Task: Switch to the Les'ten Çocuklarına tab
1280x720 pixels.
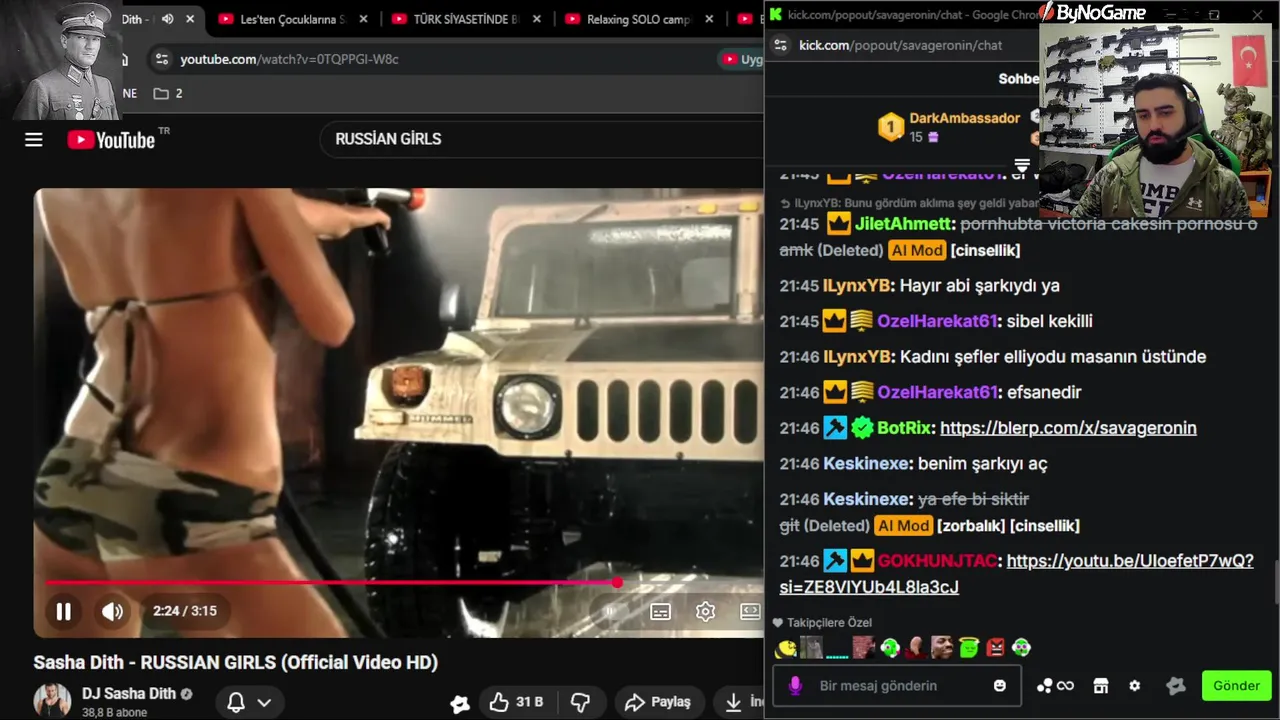Action: tap(280, 19)
